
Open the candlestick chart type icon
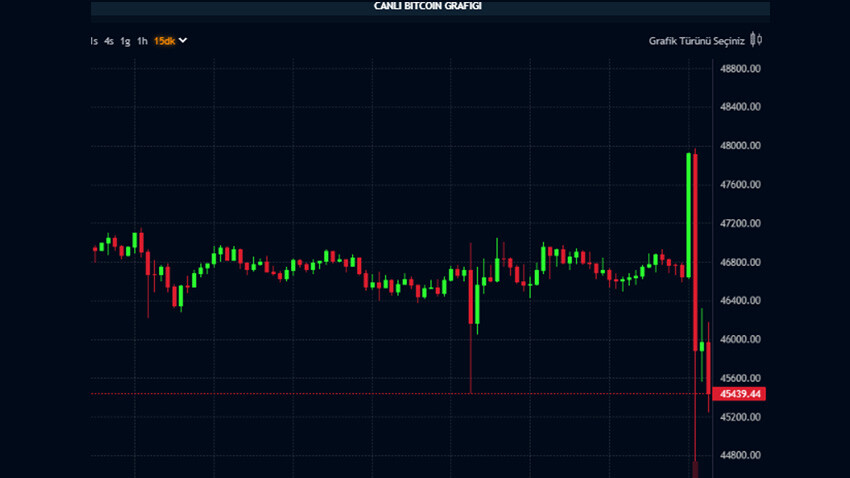(756, 40)
